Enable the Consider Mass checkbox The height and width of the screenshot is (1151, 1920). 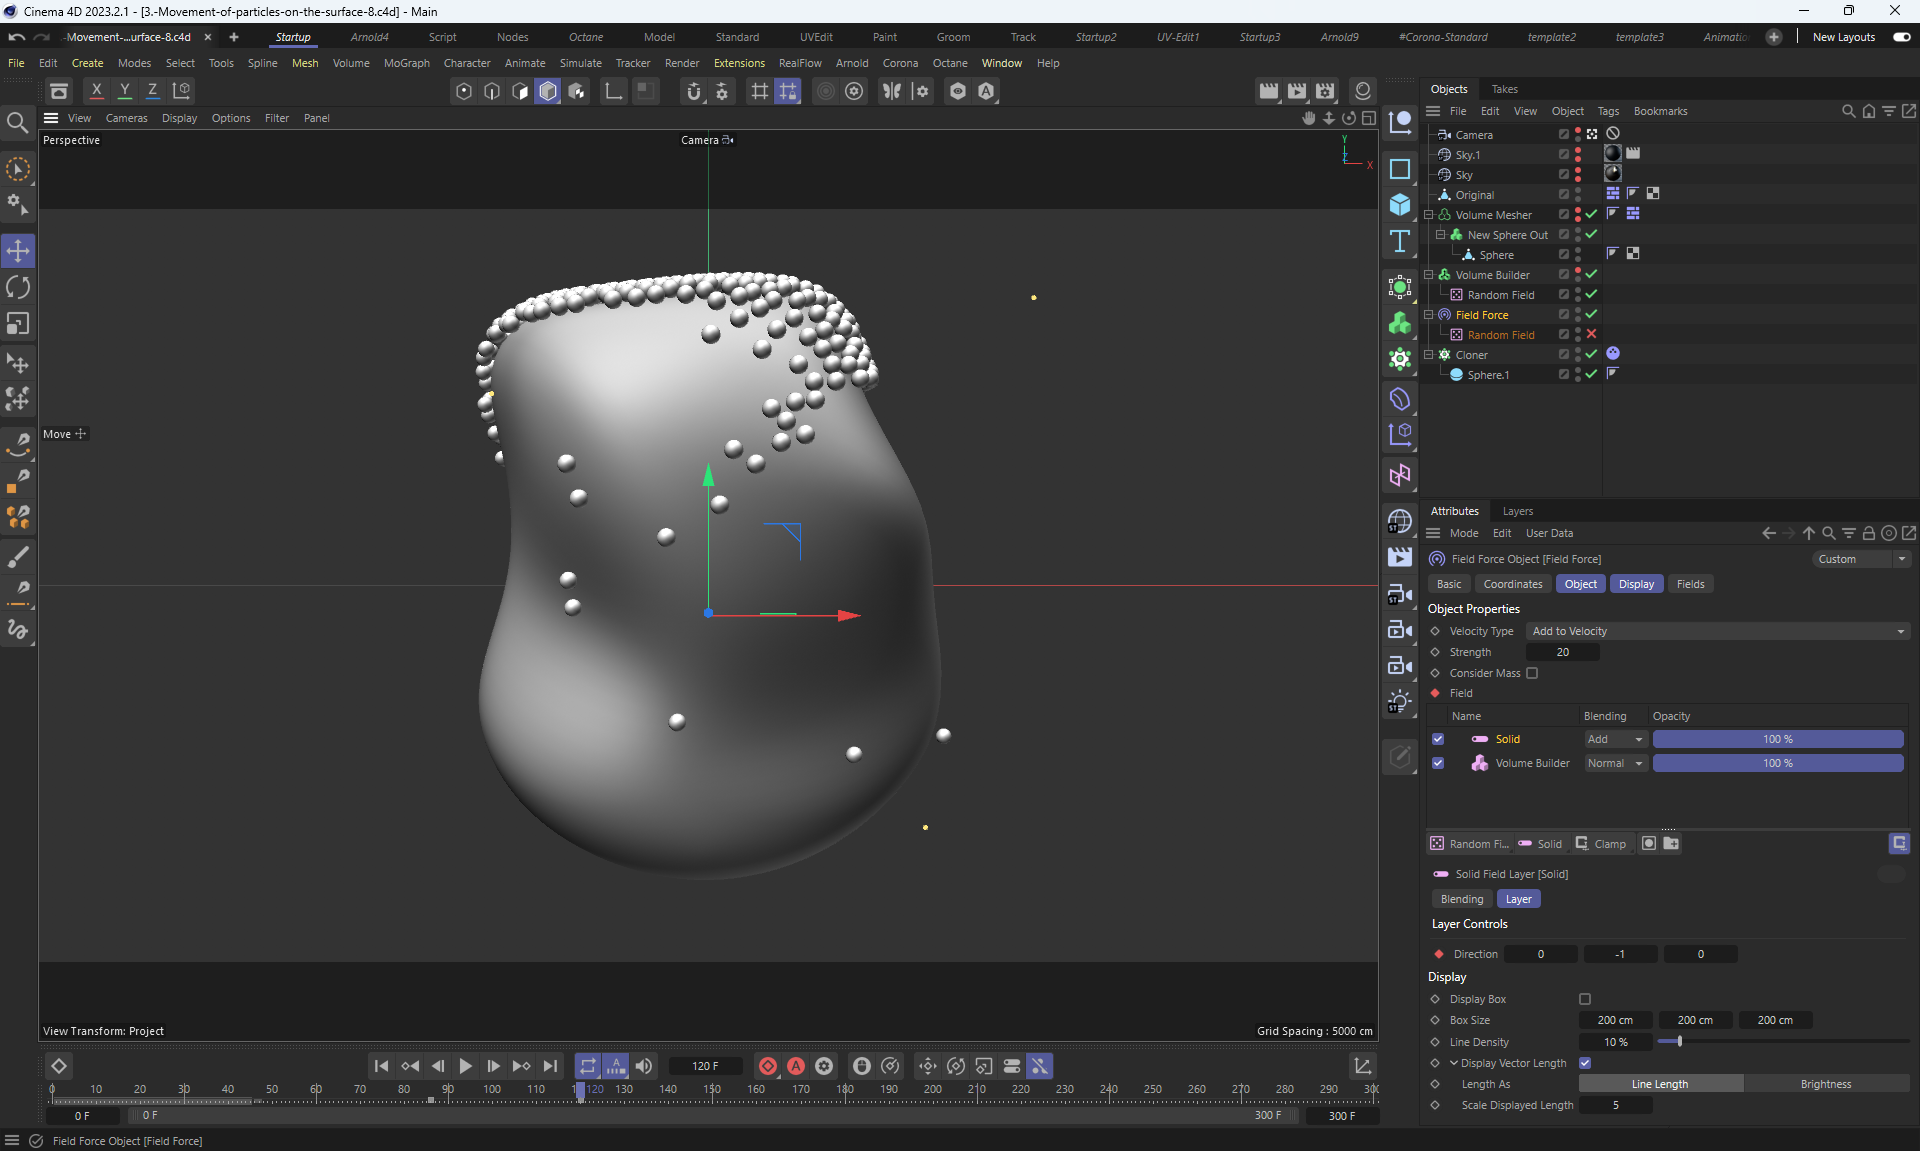click(x=1532, y=673)
